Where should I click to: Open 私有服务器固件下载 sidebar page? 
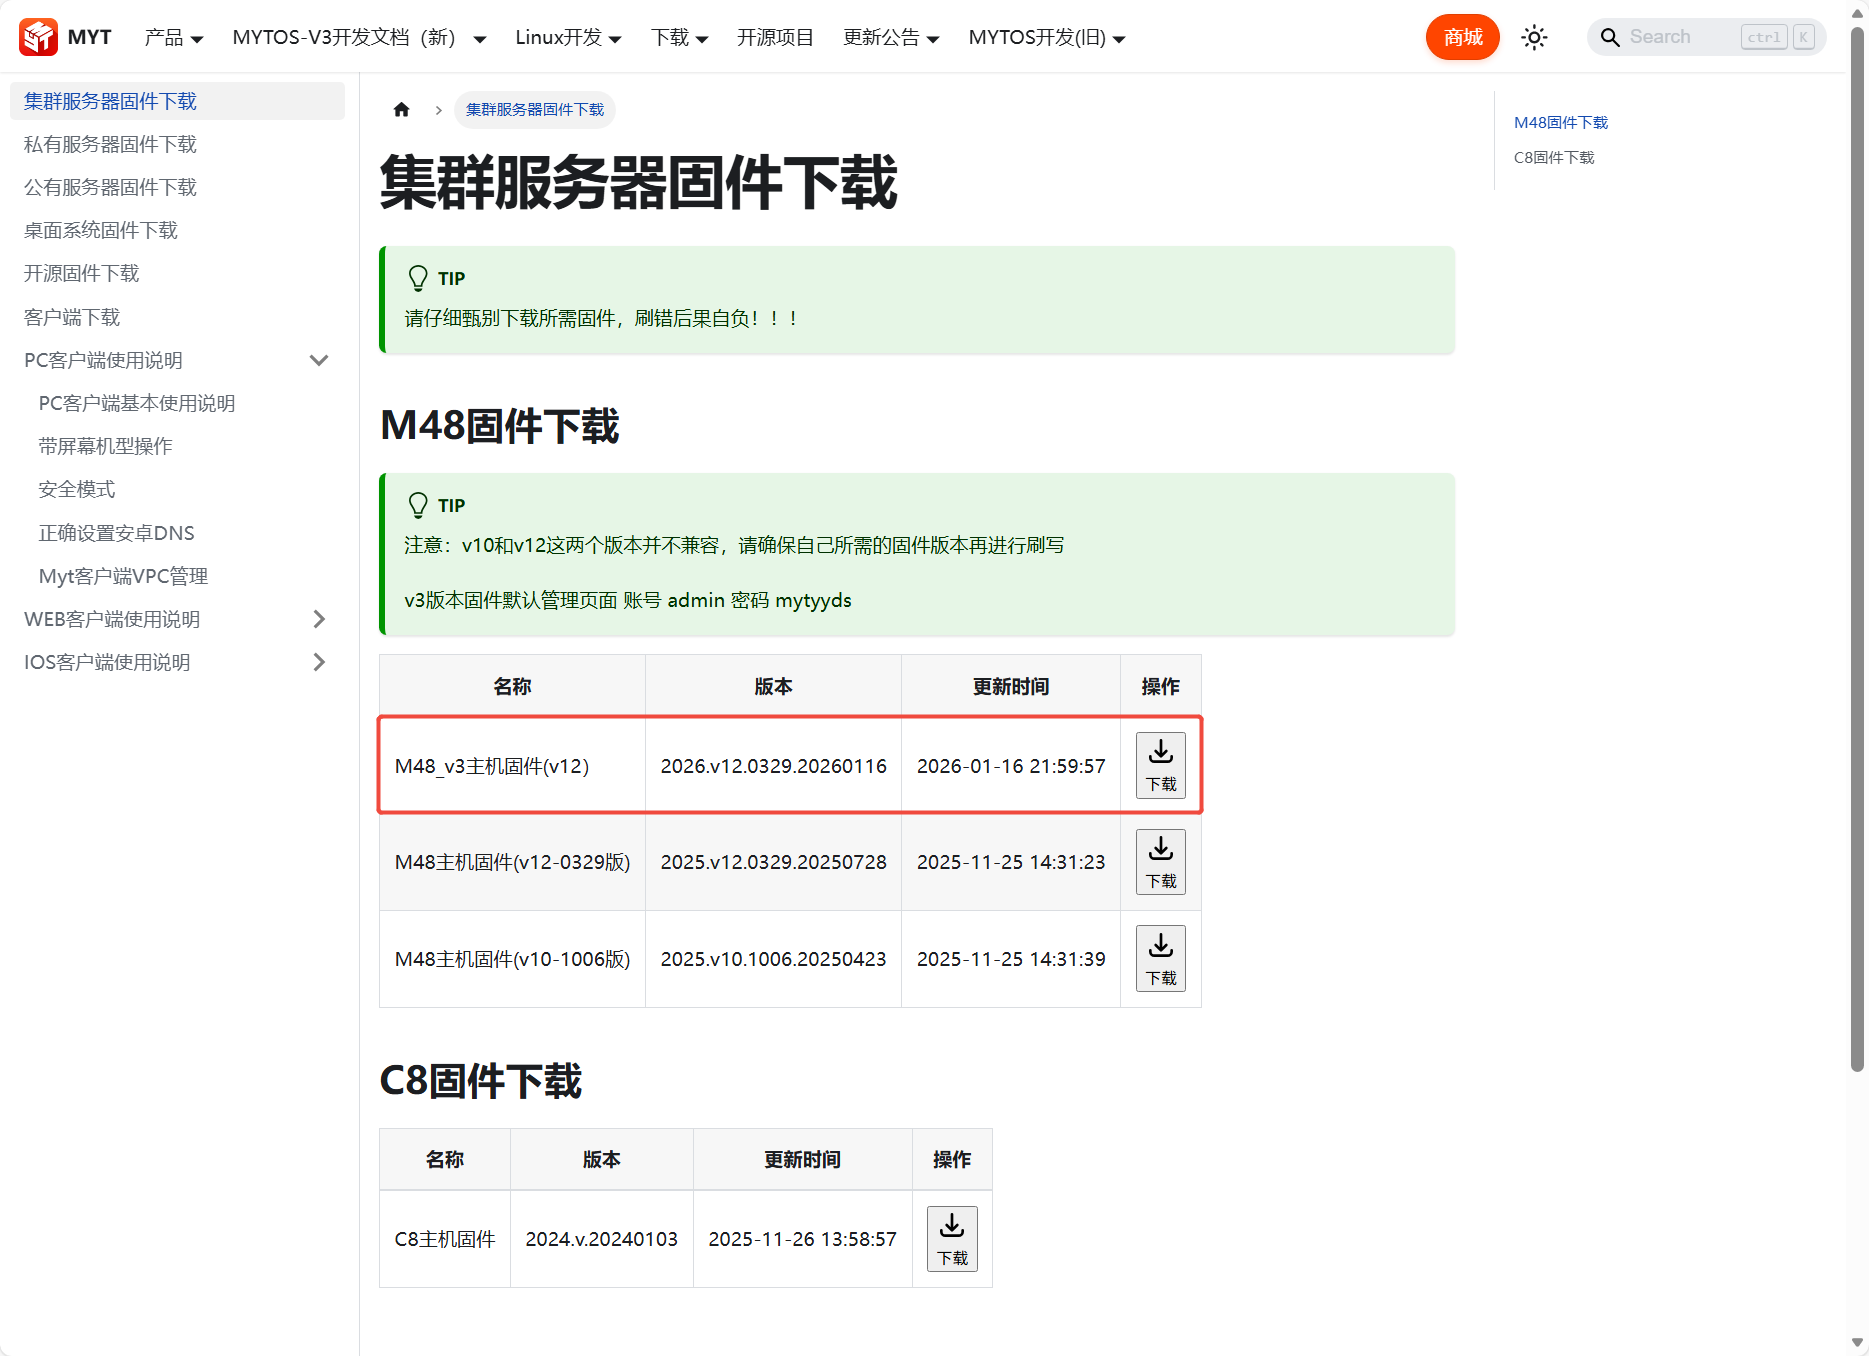tap(110, 145)
